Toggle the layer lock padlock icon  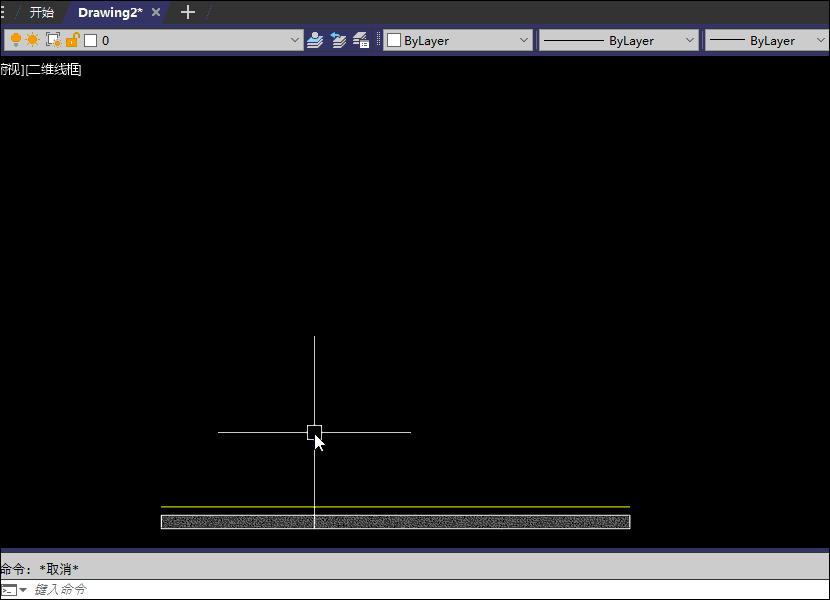72,40
